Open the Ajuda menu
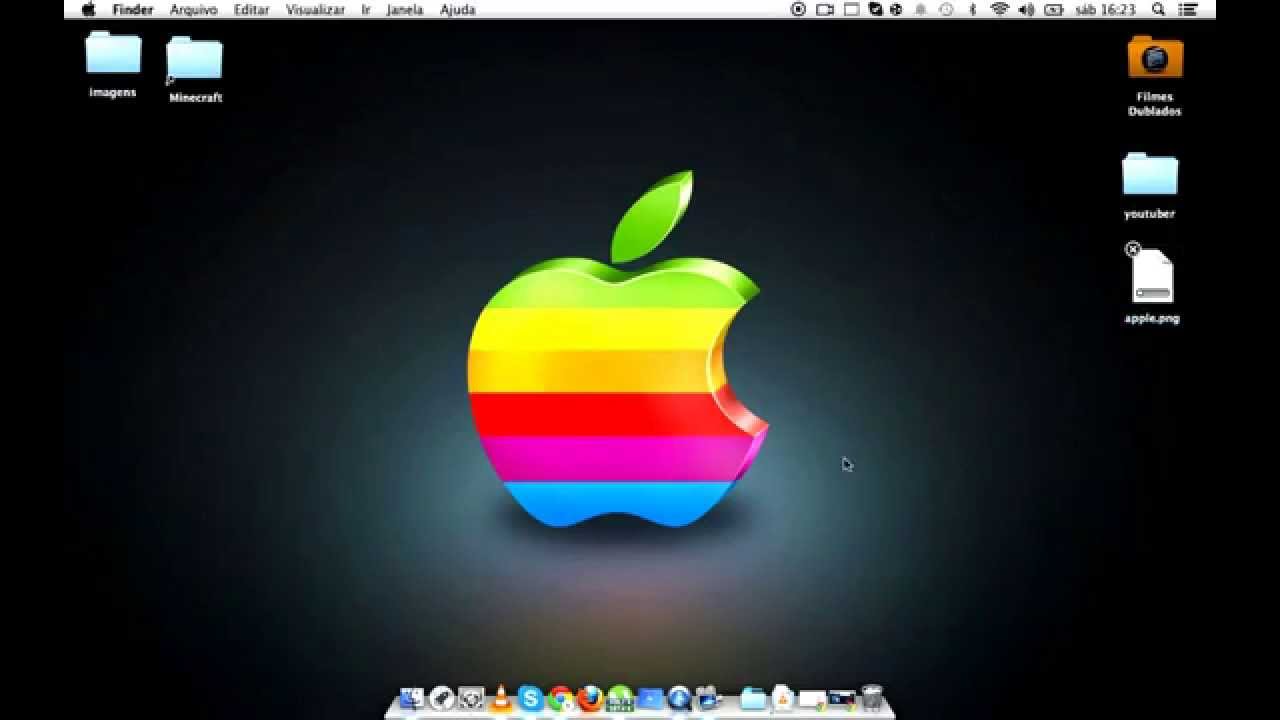The width and height of the screenshot is (1280, 720). point(458,9)
